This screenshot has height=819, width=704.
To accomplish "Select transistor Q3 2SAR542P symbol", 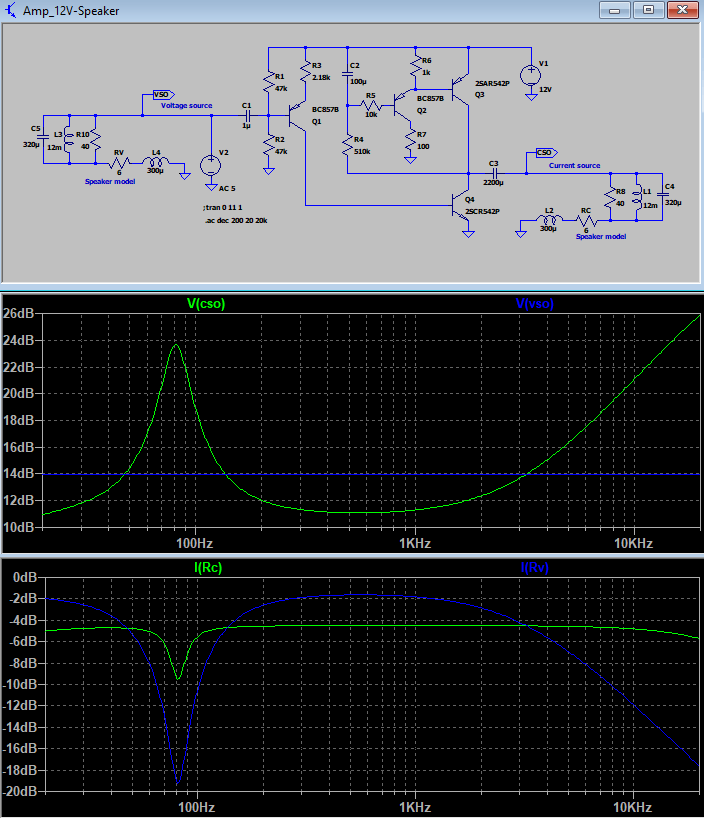I will click(460, 90).
